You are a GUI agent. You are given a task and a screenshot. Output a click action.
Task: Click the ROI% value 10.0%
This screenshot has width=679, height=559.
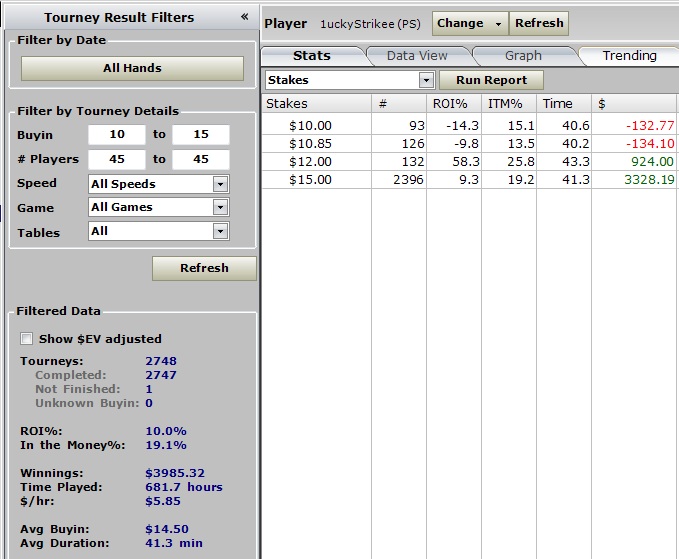166,431
